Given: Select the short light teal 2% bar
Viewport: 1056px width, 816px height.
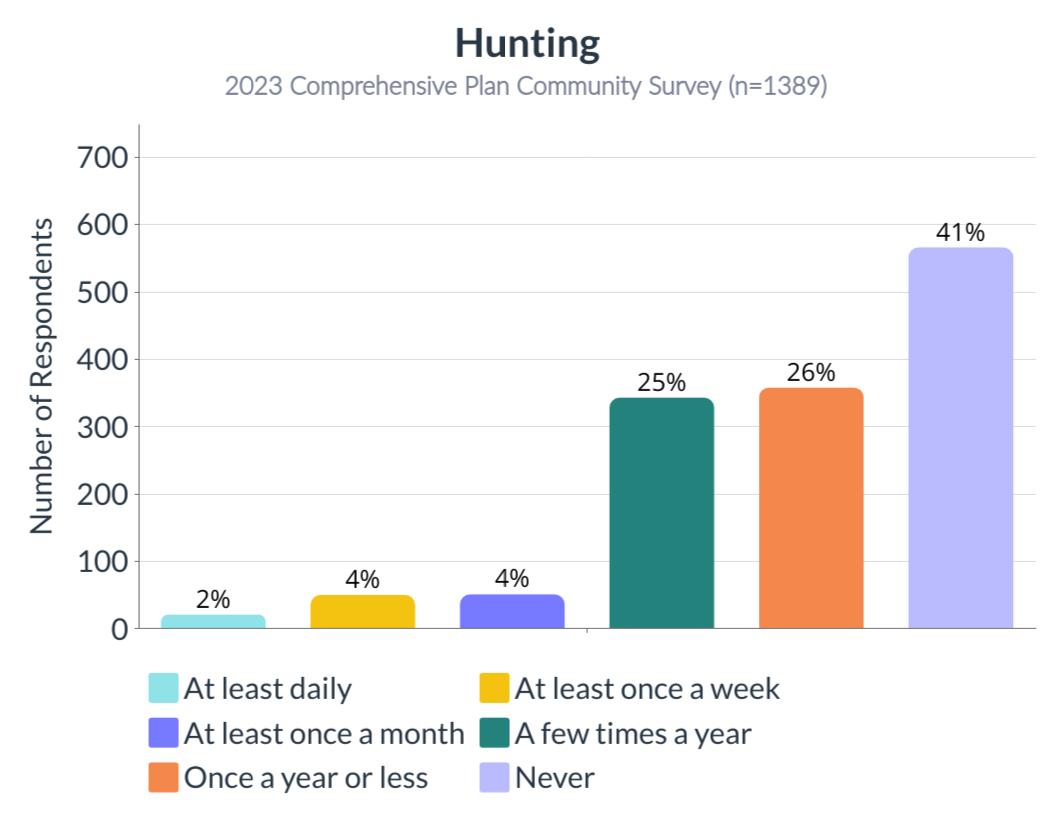Looking at the screenshot, I should (213, 621).
